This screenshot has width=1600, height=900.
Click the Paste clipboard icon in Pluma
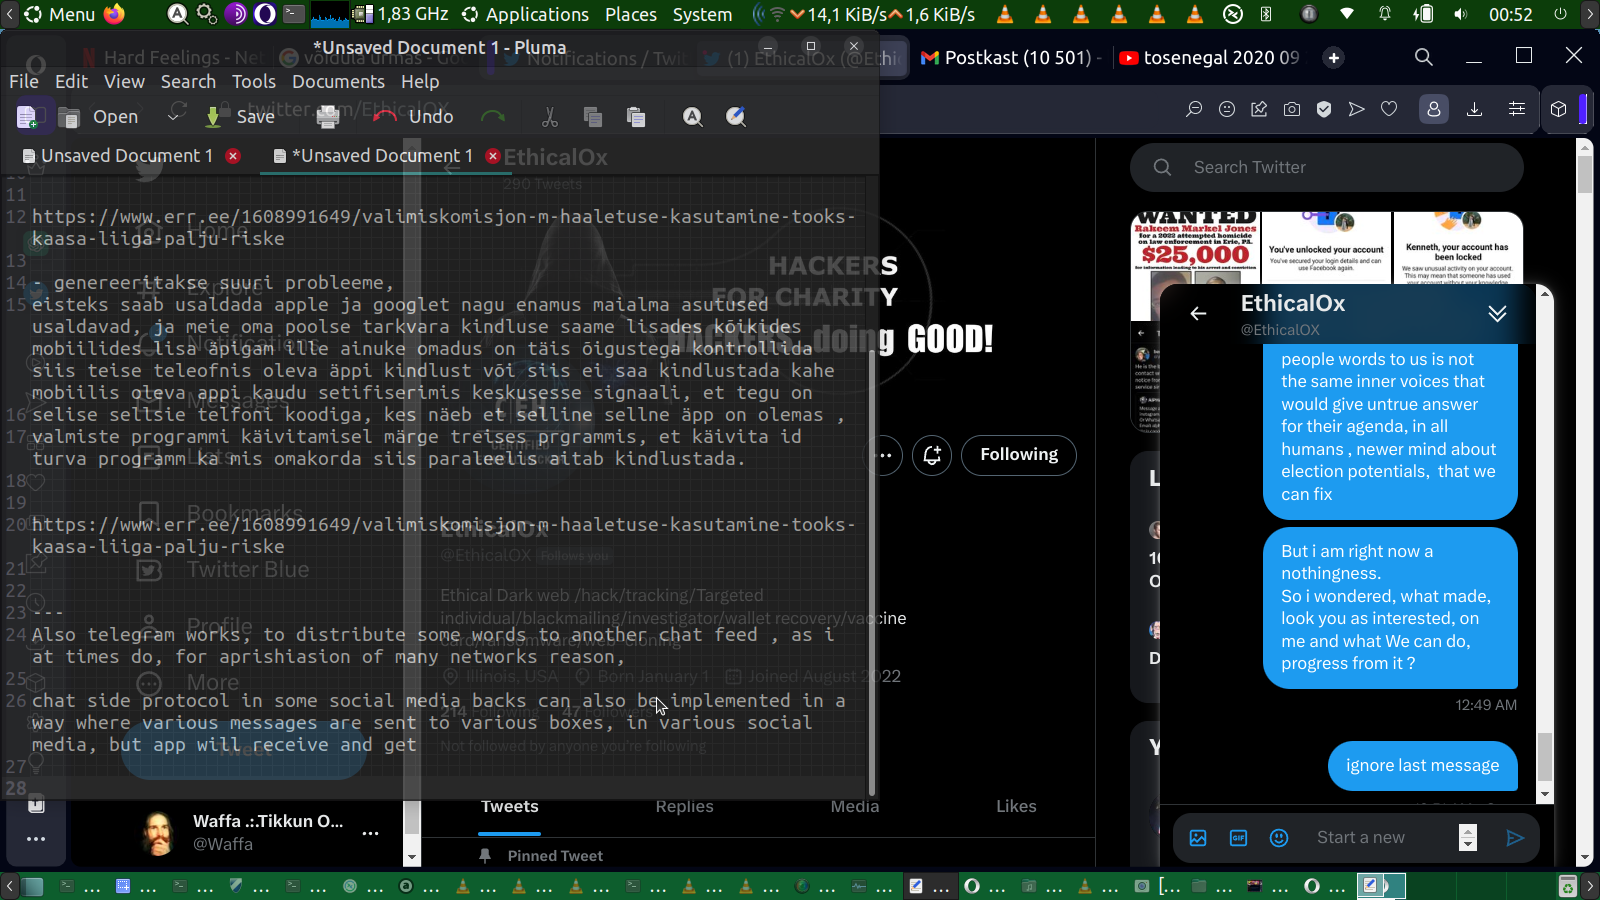pos(636,117)
